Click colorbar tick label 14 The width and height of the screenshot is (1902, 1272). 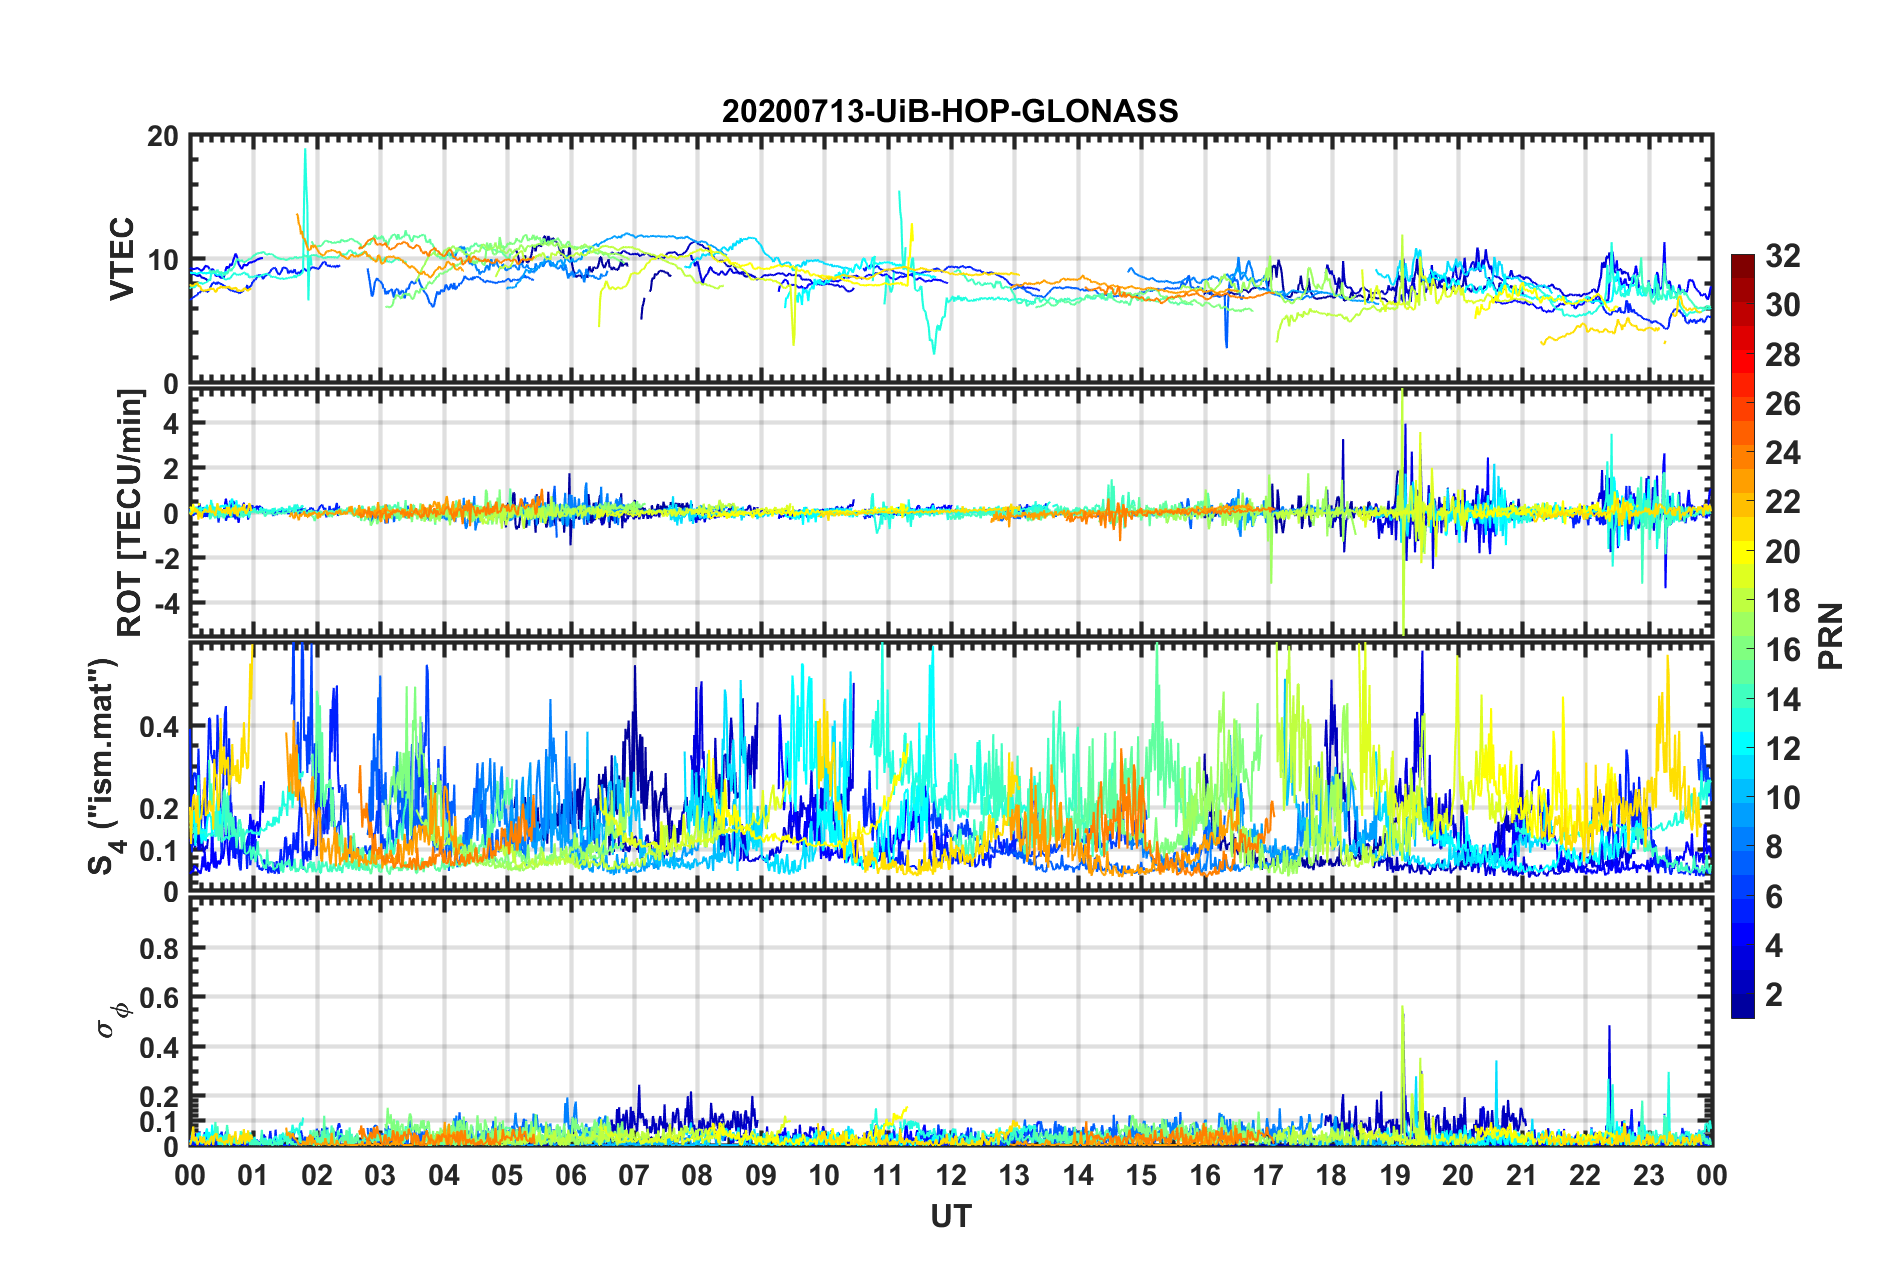click(x=1782, y=699)
